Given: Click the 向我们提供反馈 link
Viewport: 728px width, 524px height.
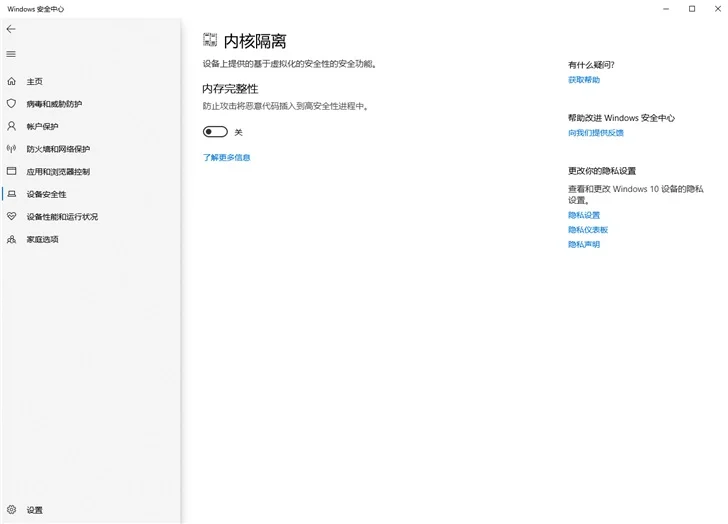Looking at the screenshot, I should pyautogui.click(x=596, y=133).
